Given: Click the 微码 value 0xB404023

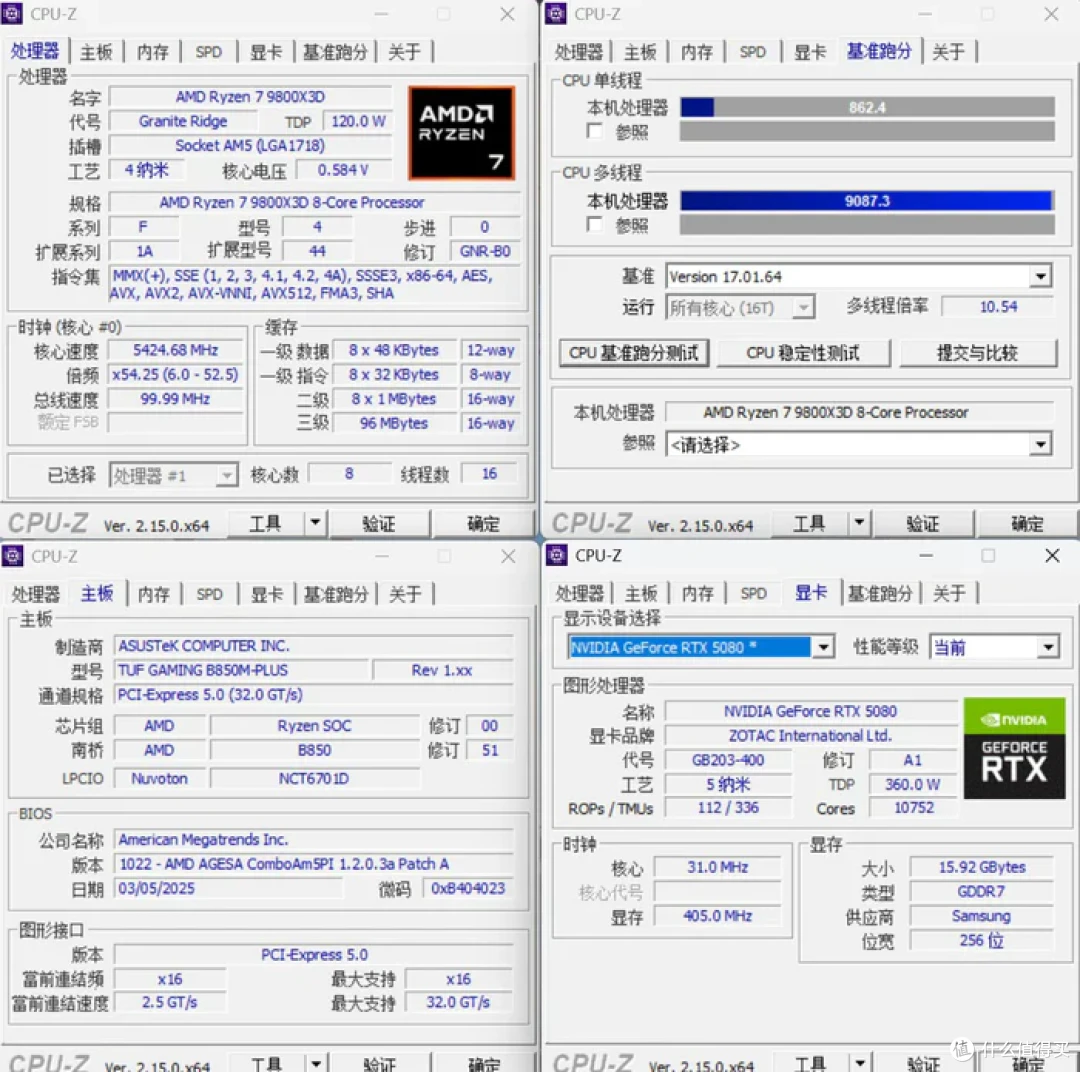Looking at the screenshot, I should click(x=468, y=889).
